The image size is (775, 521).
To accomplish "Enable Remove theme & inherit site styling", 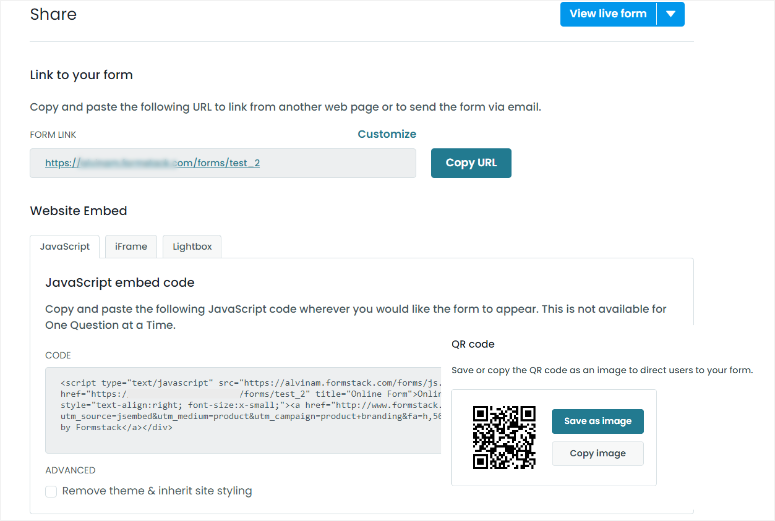I will (51, 492).
